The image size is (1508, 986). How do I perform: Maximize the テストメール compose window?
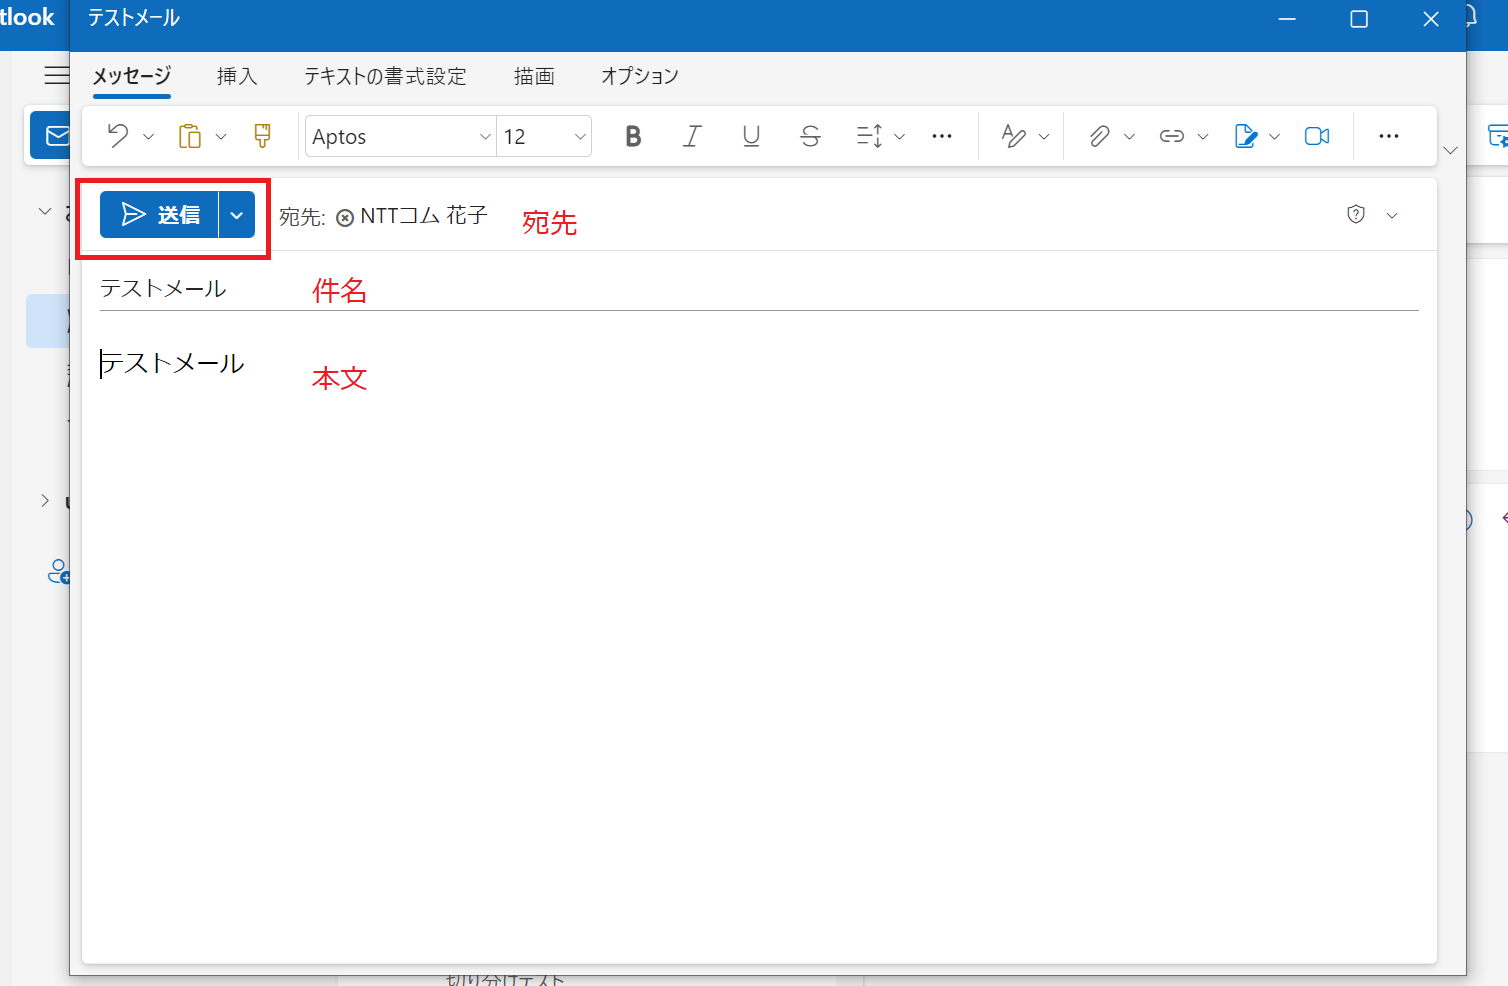1359,19
